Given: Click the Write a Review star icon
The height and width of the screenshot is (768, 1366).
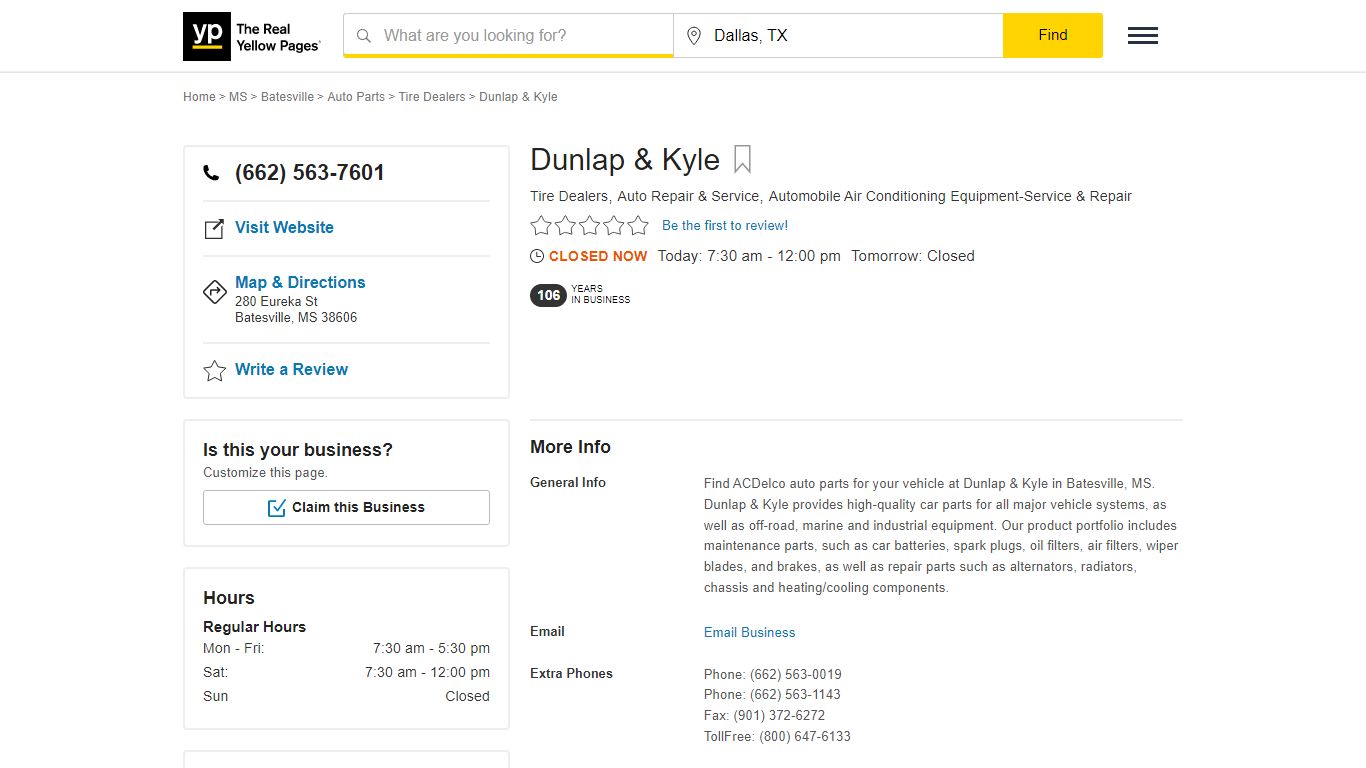Looking at the screenshot, I should 215,371.
